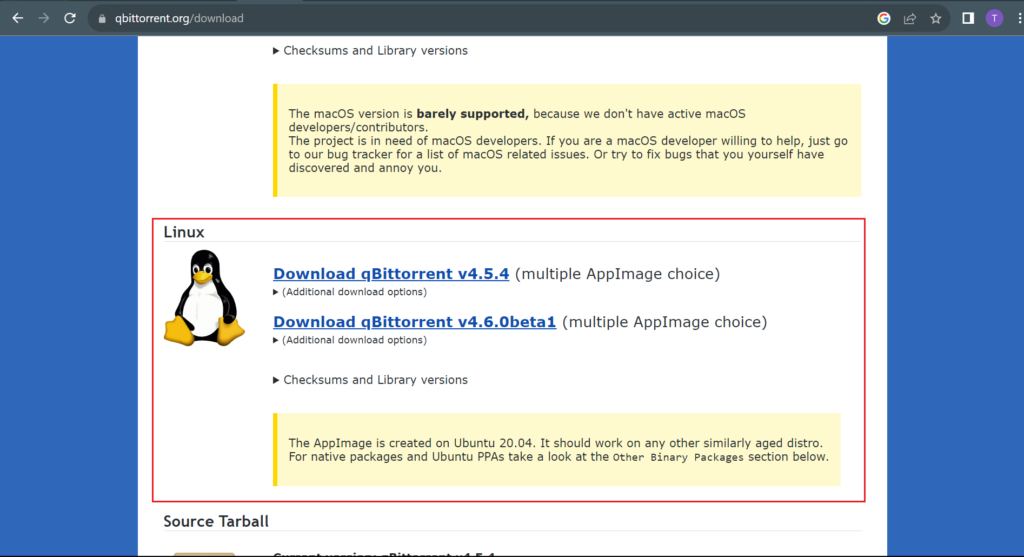This screenshot has height=557, width=1024.
Task: Click Download qBittorrent v4.6.0beta1 link
Action: click(414, 322)
